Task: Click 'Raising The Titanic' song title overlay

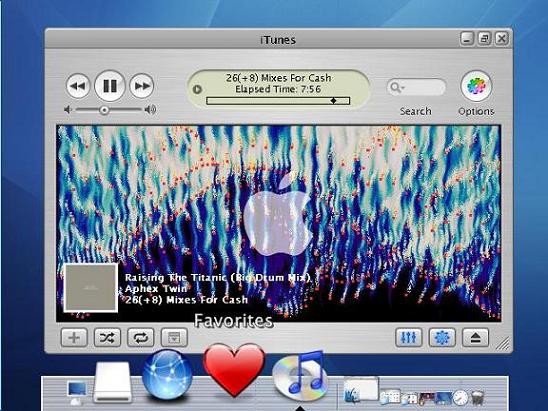Action: coord(217,277)
